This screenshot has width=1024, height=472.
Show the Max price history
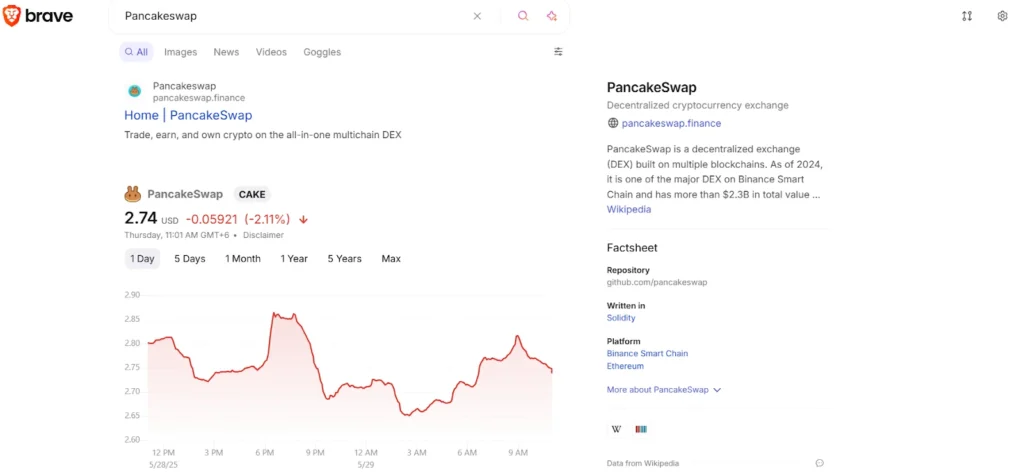(391, 259)
